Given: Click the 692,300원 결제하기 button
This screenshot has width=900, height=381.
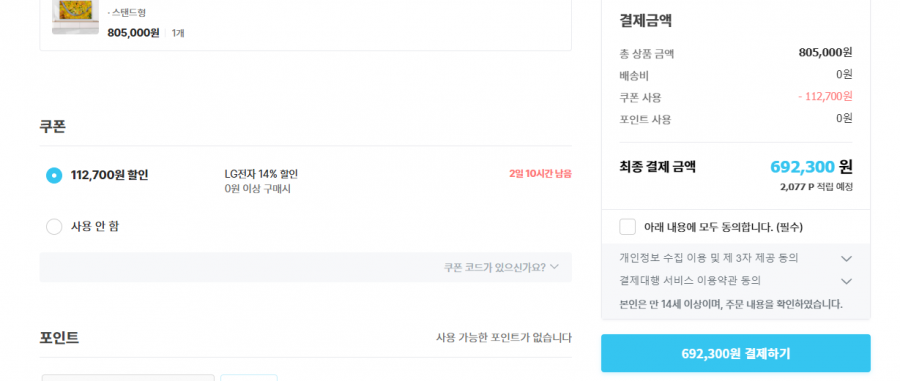Looking at the screenshot, I should click(735, 353).
